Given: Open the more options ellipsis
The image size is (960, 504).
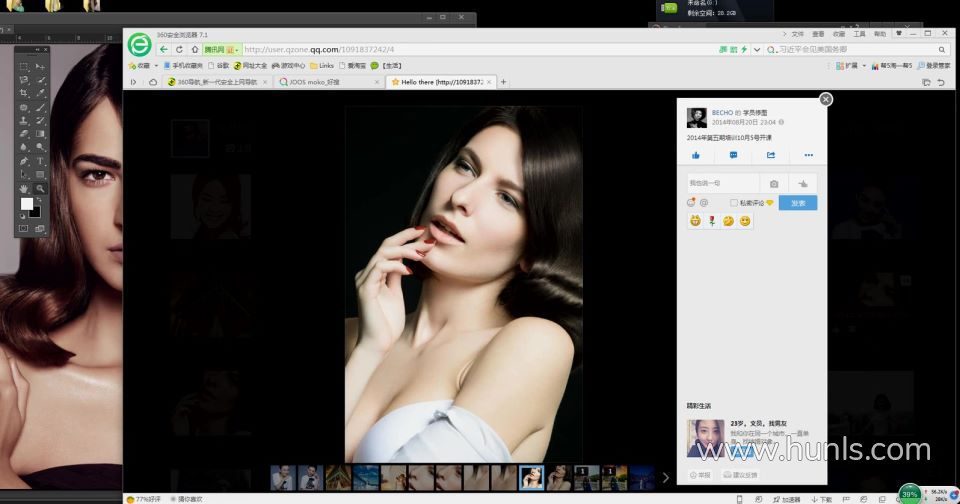Looking at the screenshot, I should click(809, 155).
